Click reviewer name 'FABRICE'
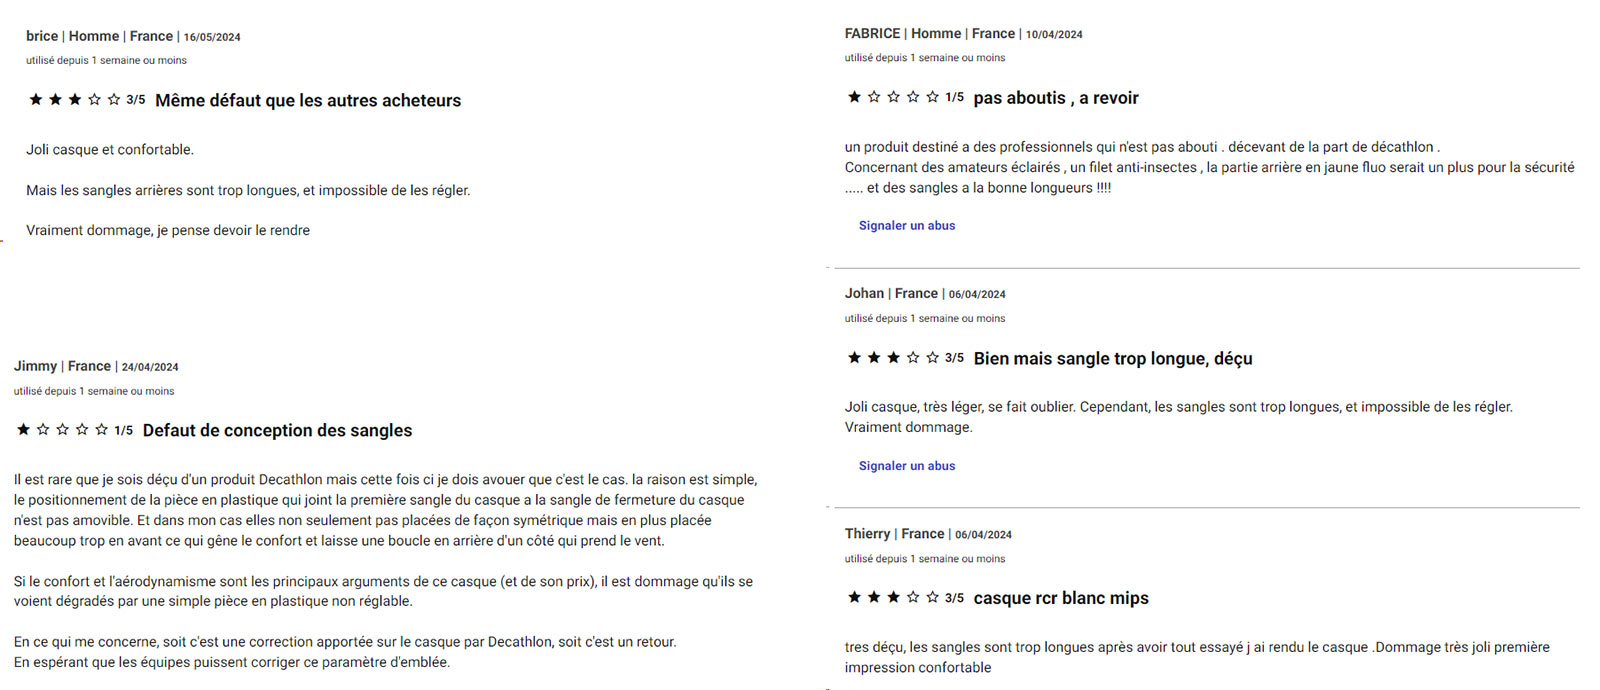This screenshot has height=690, width=1600. coord(872,33)
